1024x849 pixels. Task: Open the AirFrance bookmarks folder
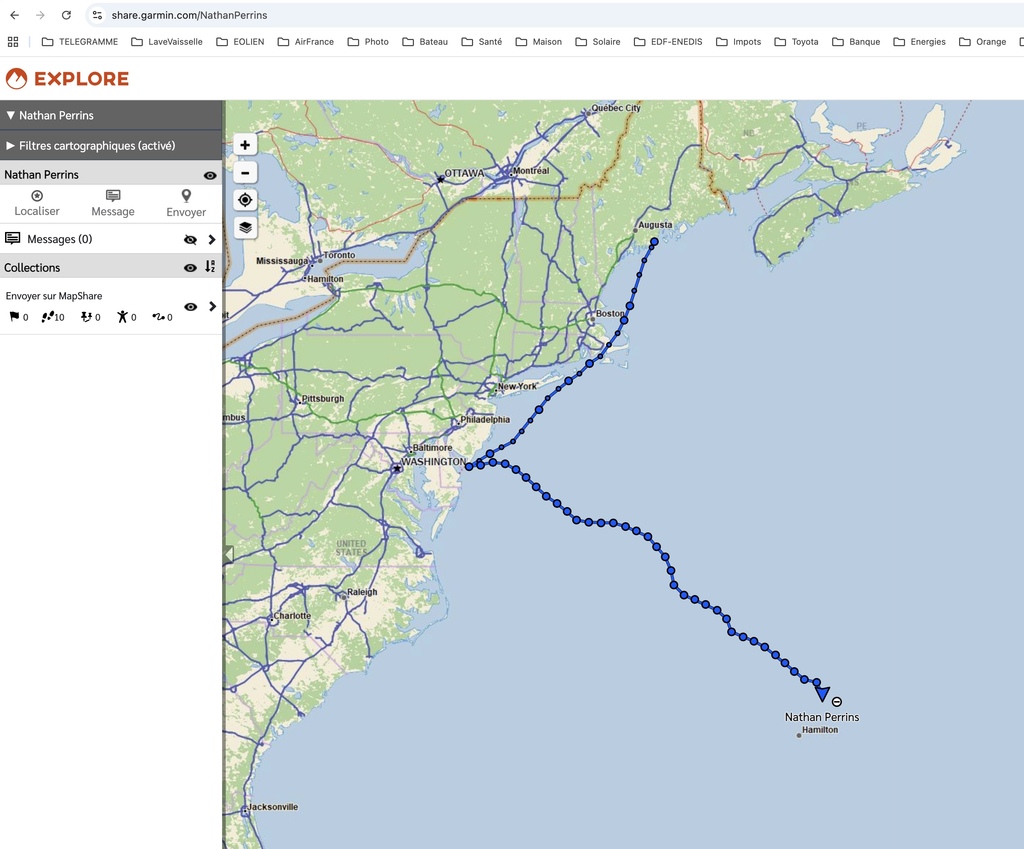pos(306,42)
